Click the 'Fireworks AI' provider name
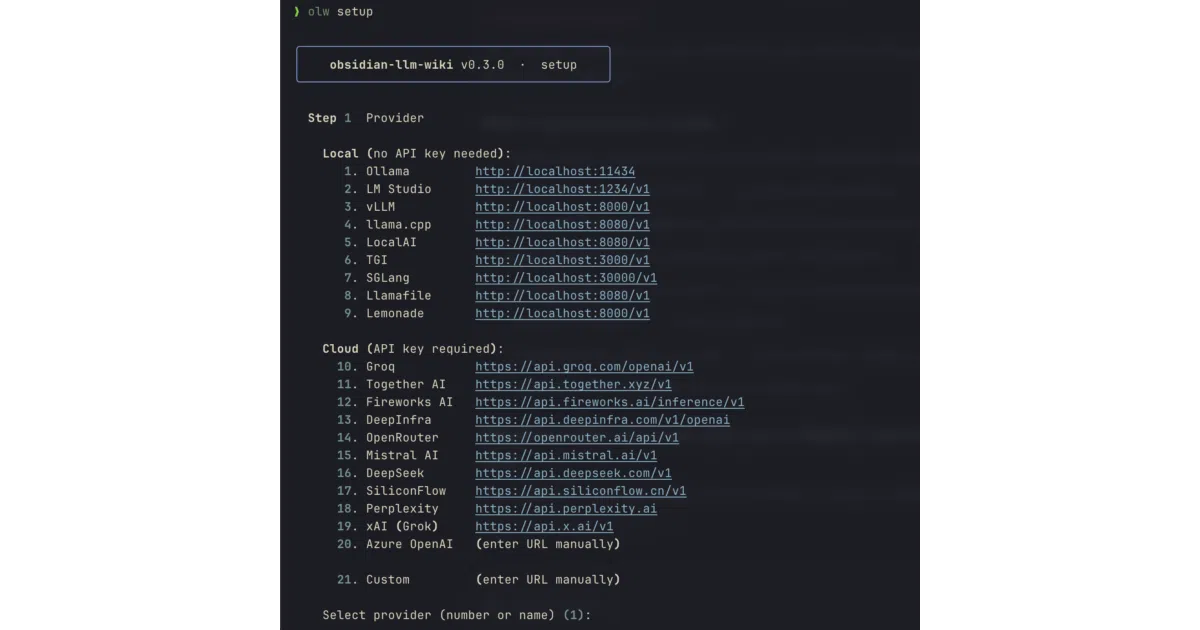The height and width of the screenshot is (630, 1200). pos(409,402)
